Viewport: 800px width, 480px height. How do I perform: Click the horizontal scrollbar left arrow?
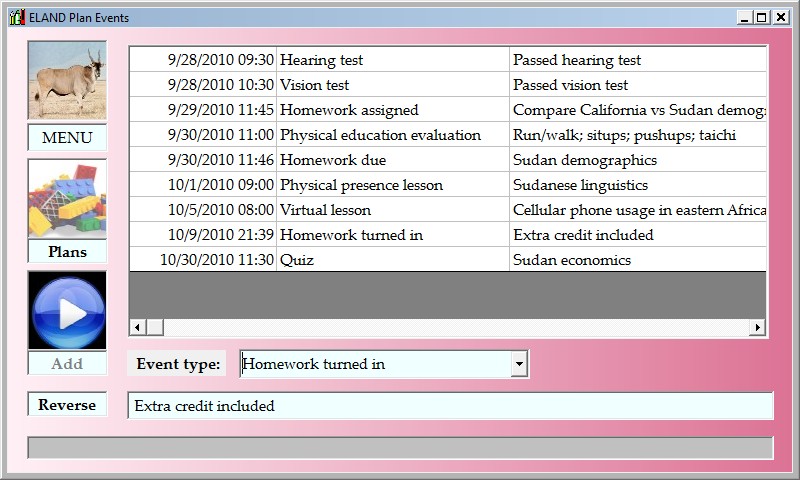pyautogui.click(x=138, y=327)
